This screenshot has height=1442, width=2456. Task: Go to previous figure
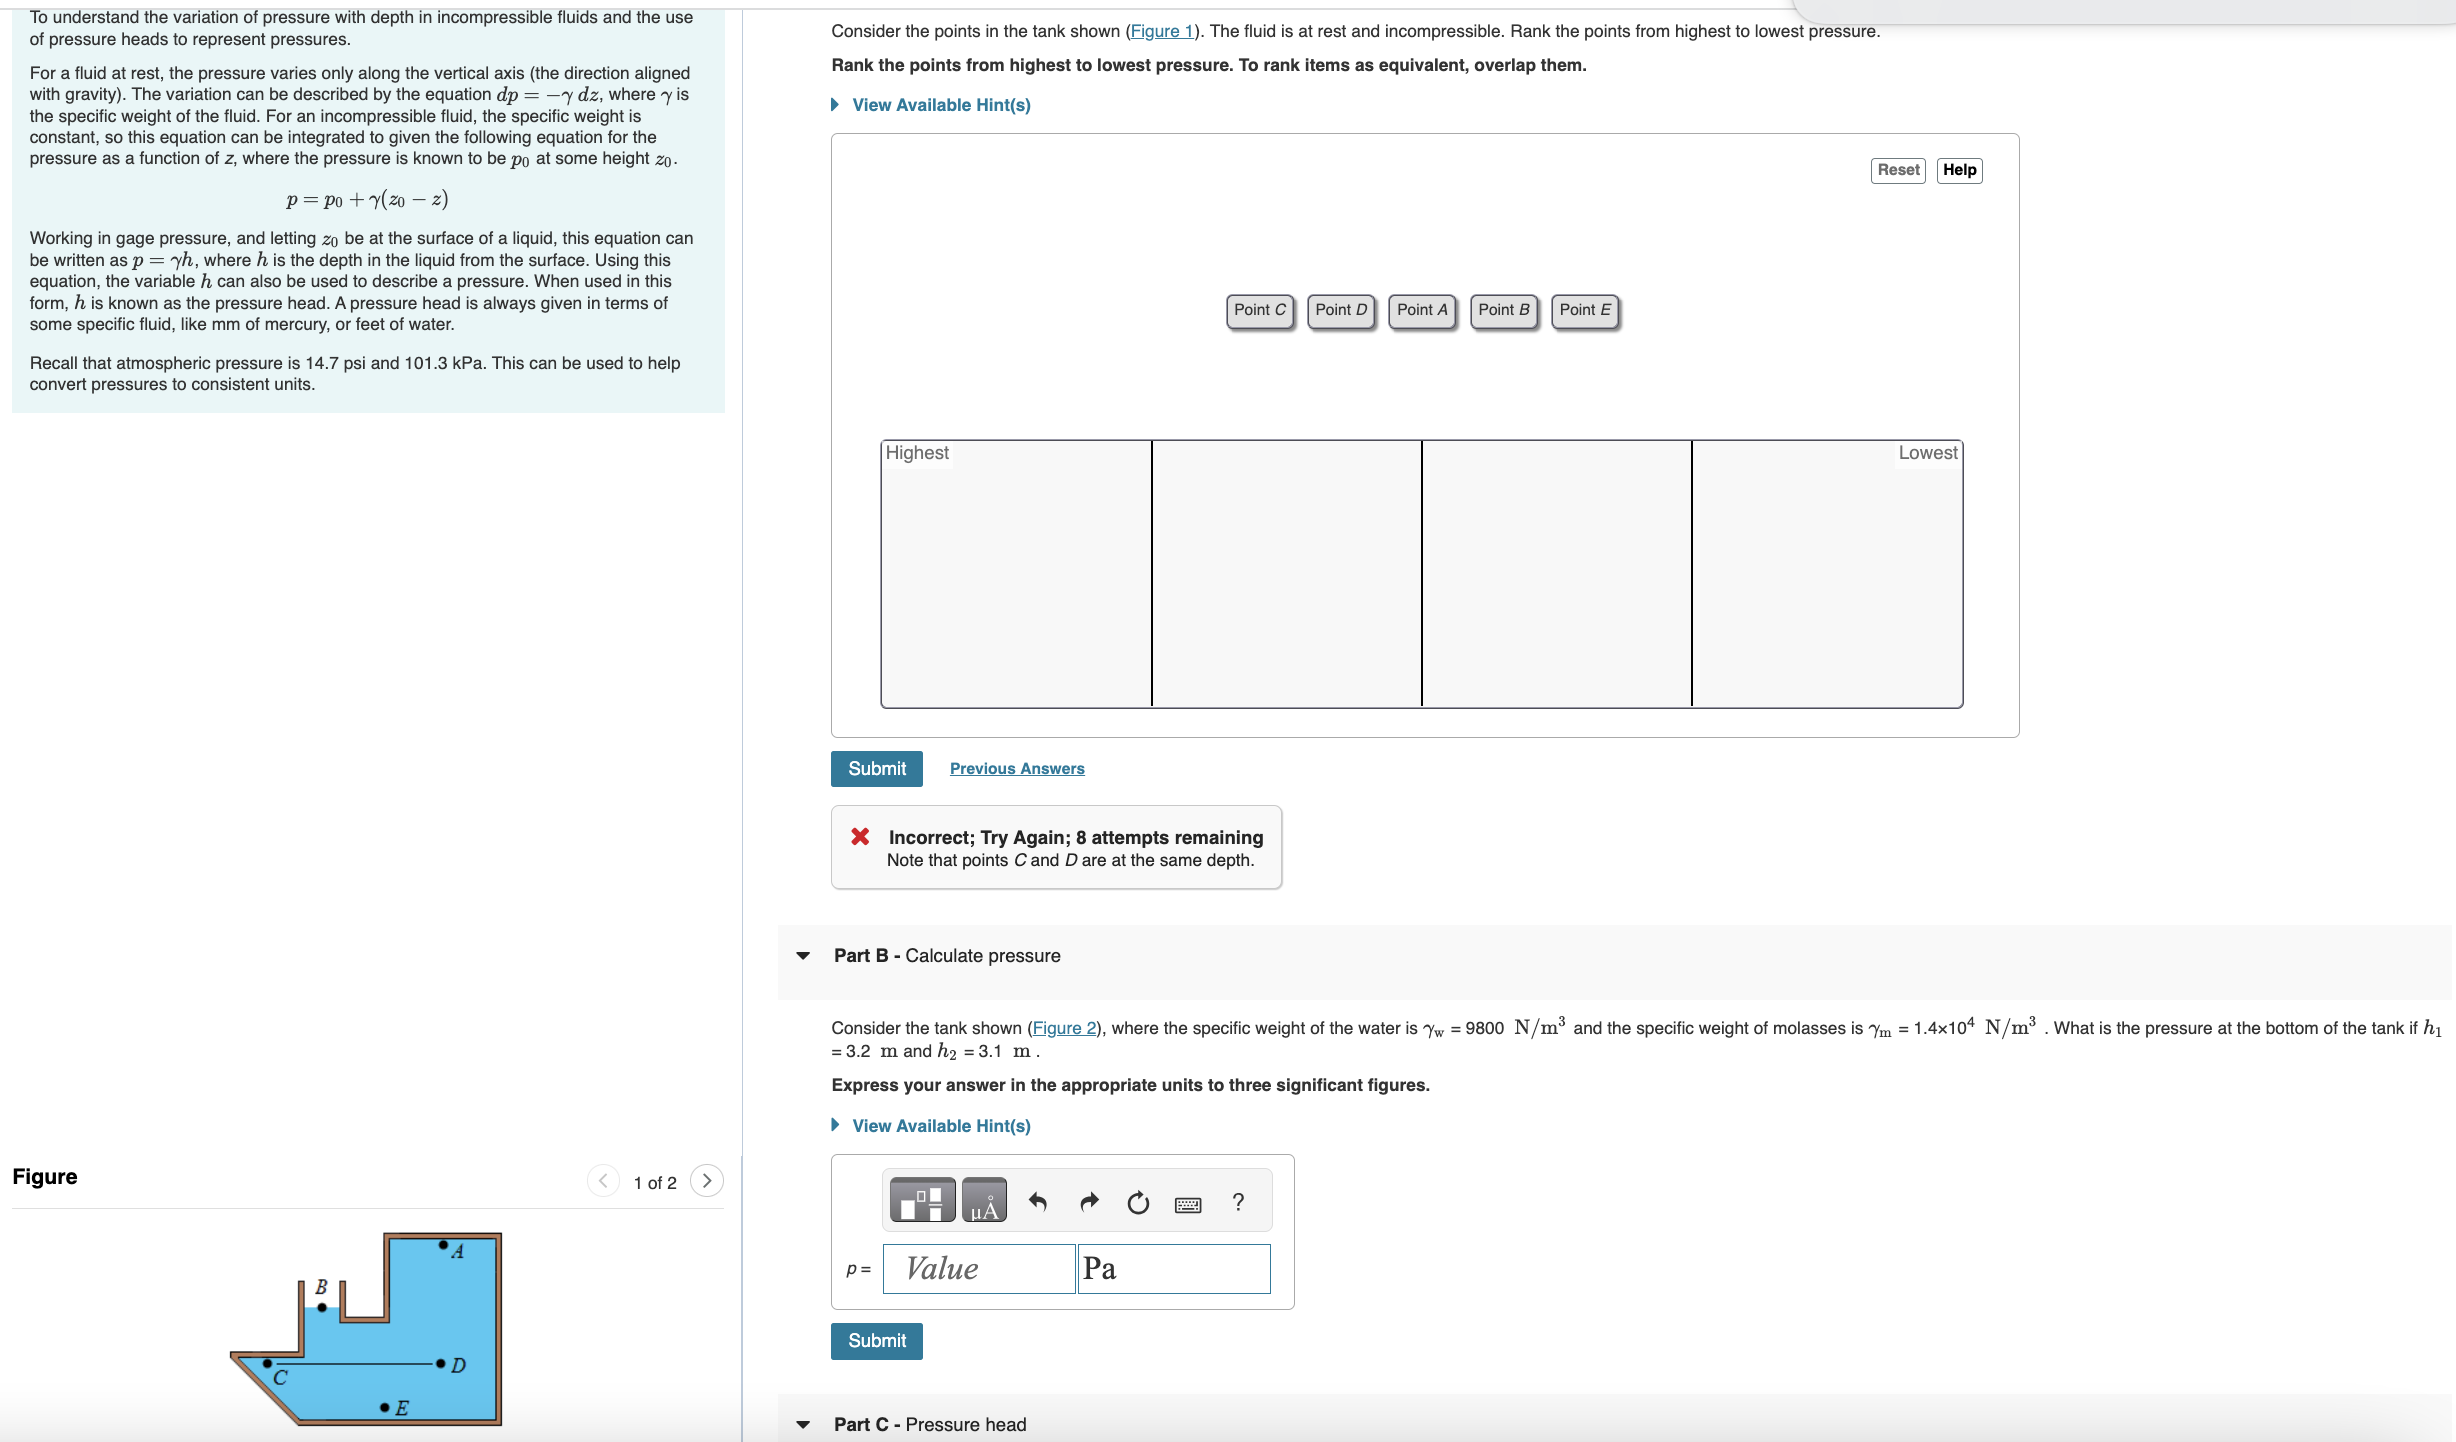tap(603, 1181)
